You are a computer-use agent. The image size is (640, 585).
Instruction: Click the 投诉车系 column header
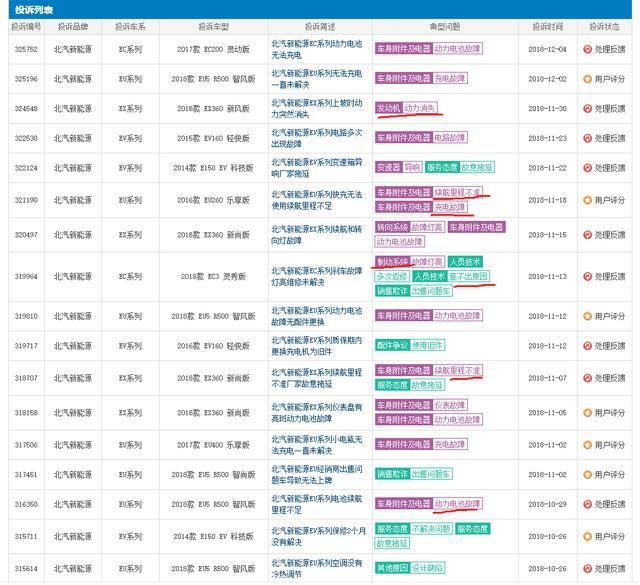[130, 27]
